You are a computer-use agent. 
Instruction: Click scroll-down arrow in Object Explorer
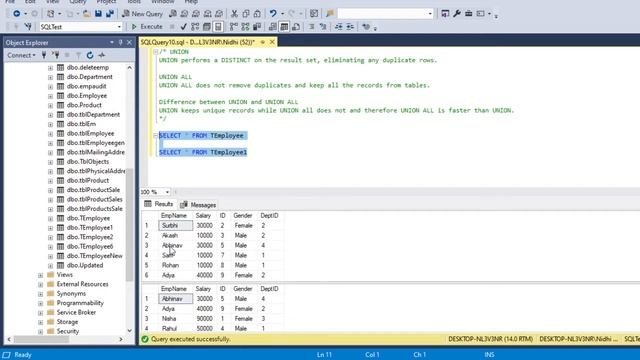(129, 331)
